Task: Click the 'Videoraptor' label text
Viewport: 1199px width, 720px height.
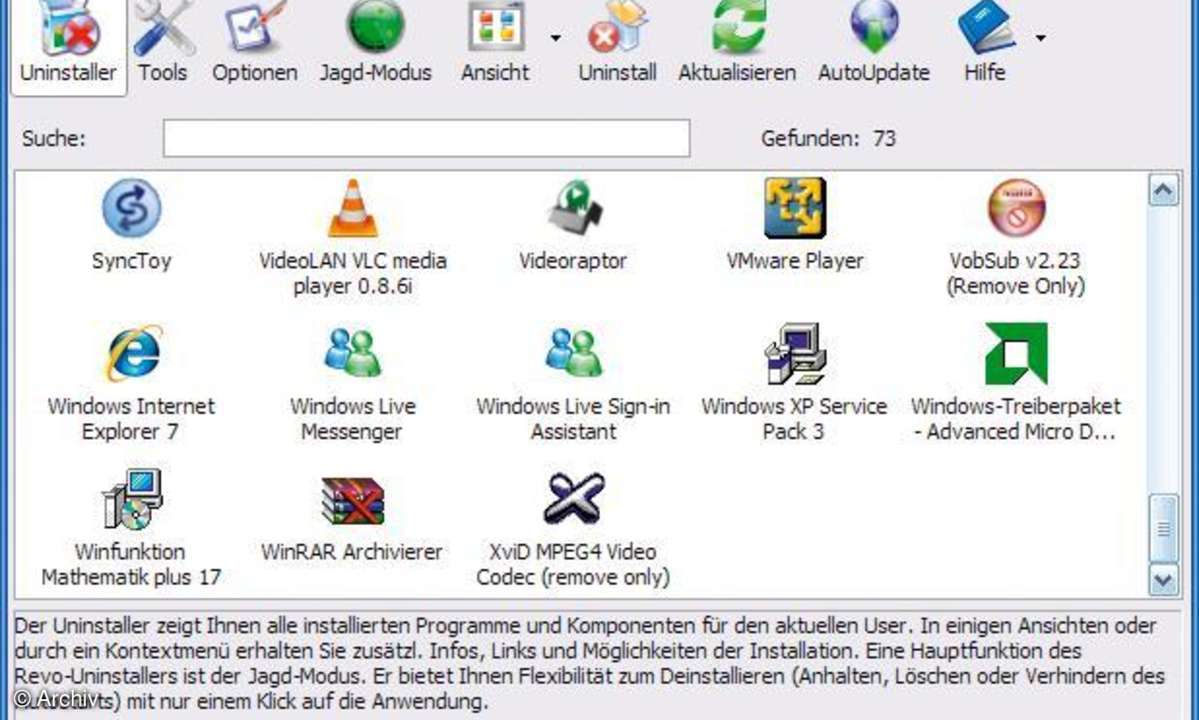Action: coord(573,261)
